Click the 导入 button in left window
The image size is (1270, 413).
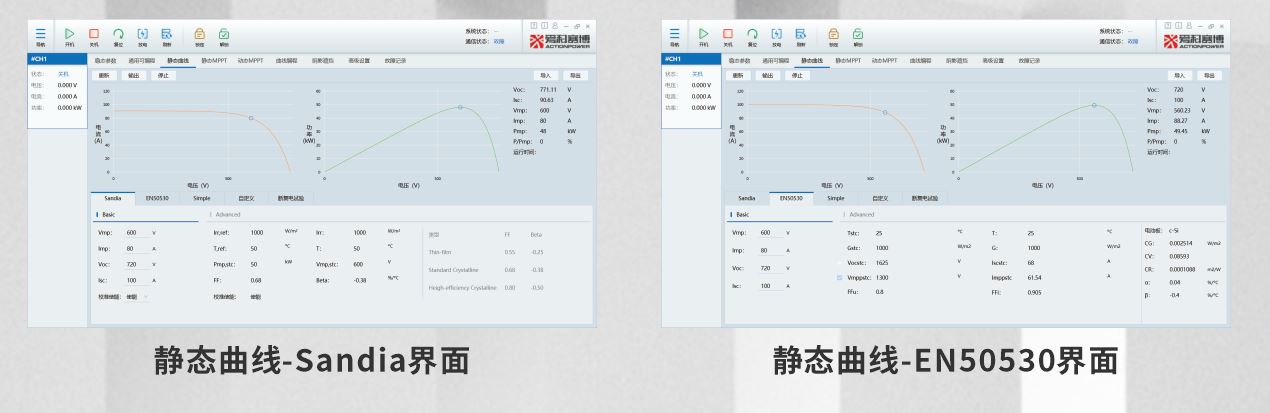click(x=545, y=75)
